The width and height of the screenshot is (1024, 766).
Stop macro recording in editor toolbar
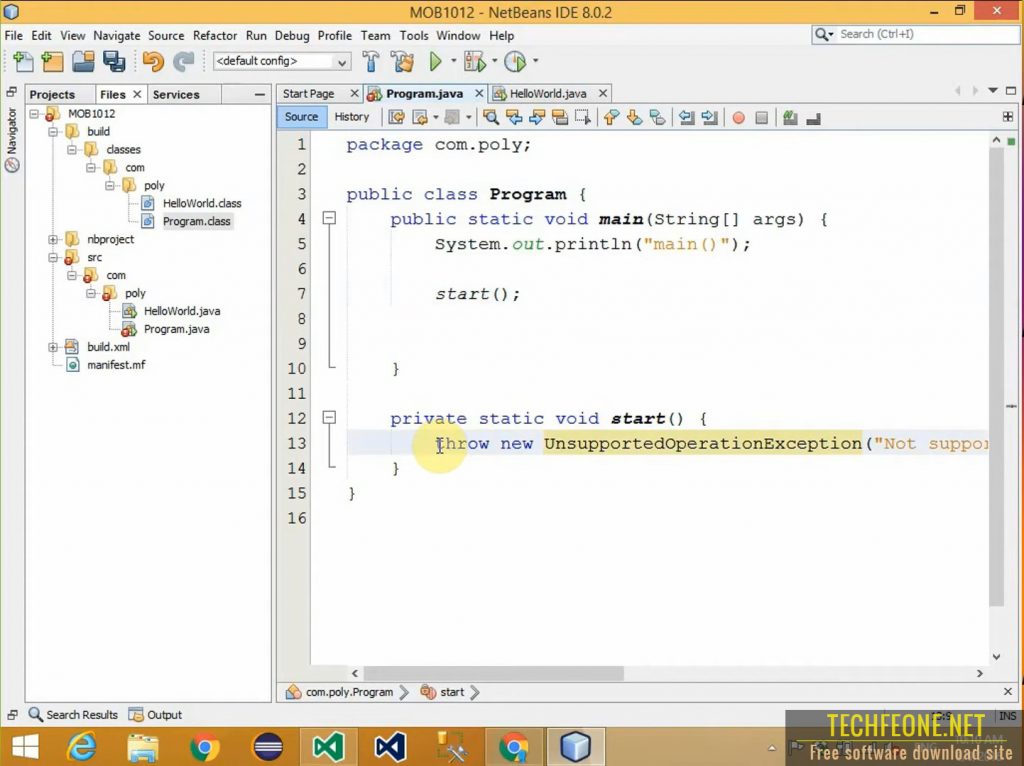761,118
